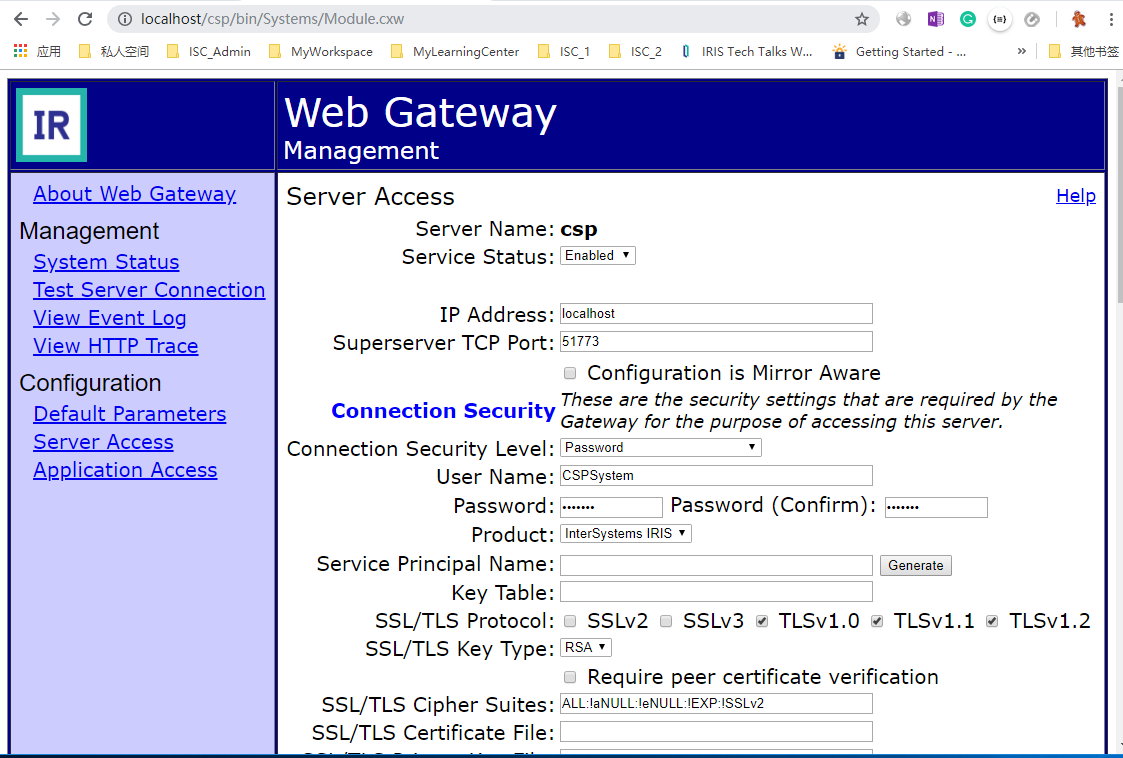Open System Status in Management menu
1123x758 pixels.
click(x=106, y=262)
